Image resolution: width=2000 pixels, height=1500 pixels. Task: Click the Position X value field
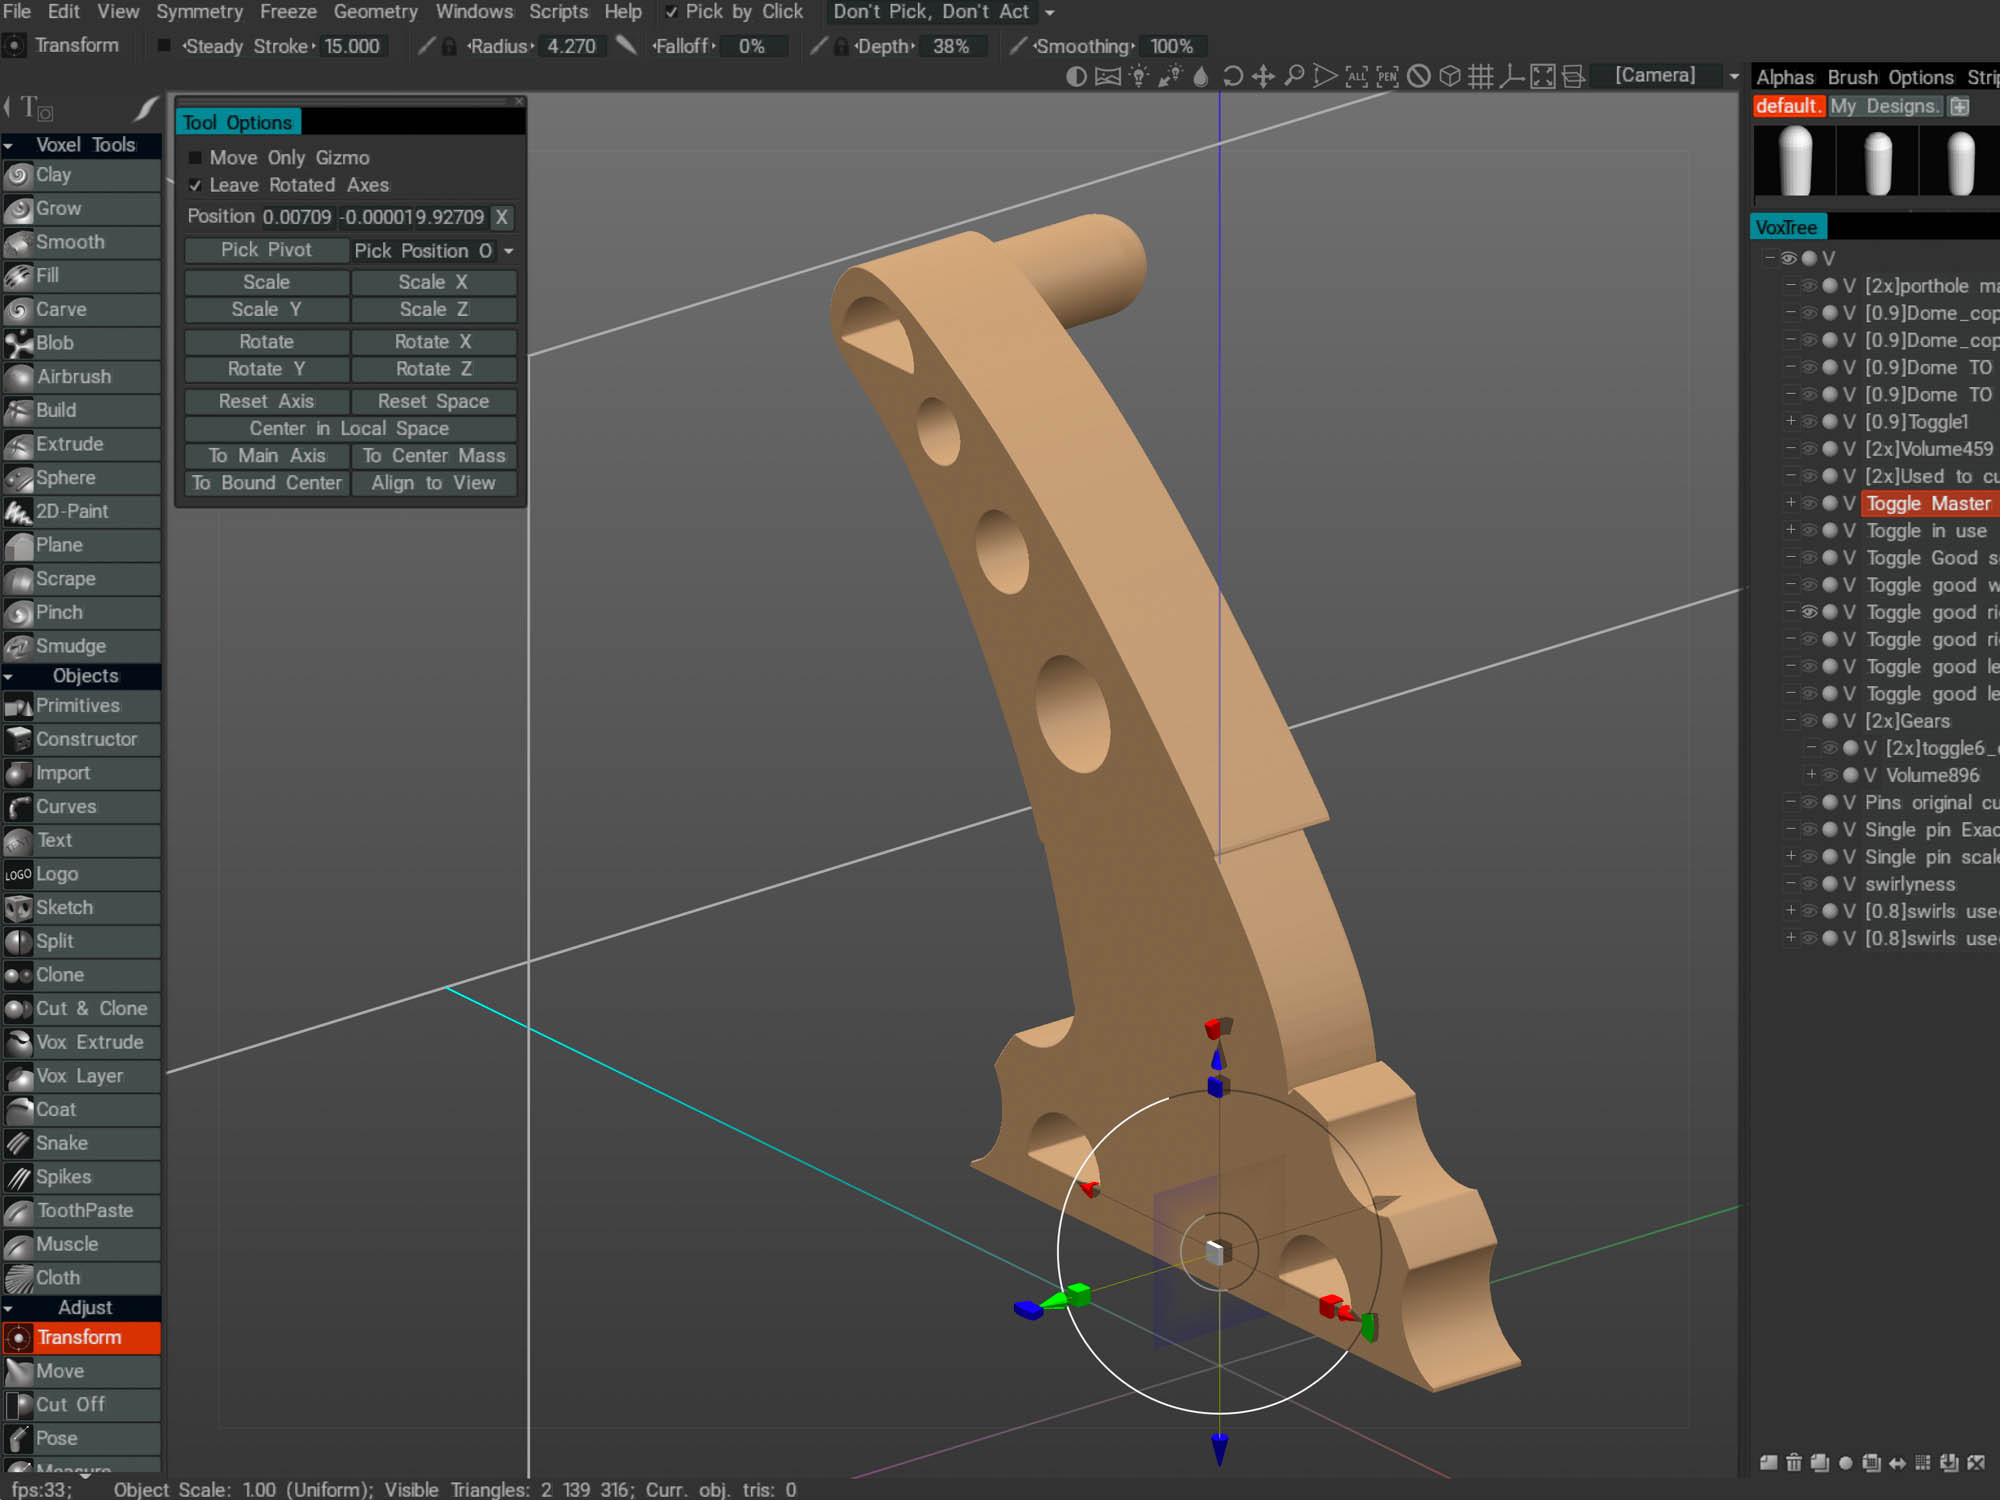[297, 217]
